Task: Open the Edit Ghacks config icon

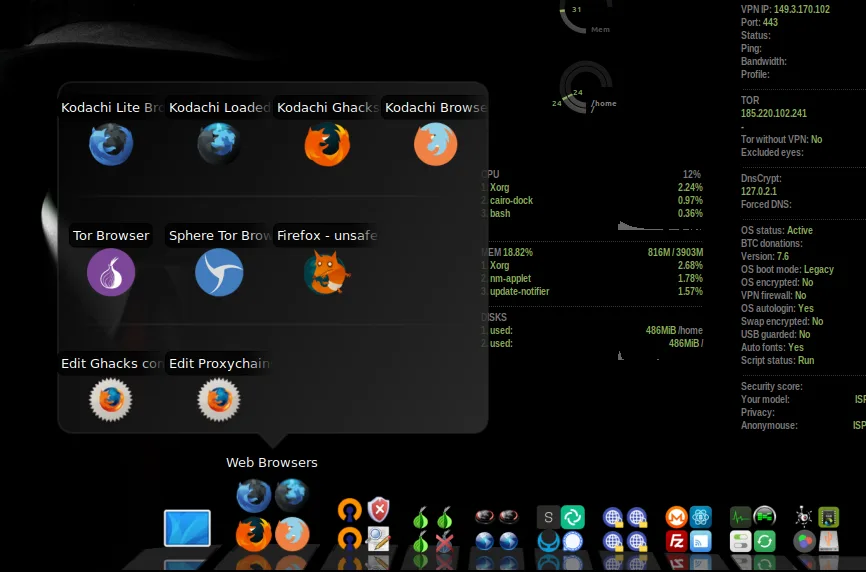Action: [x=111, y=400]
